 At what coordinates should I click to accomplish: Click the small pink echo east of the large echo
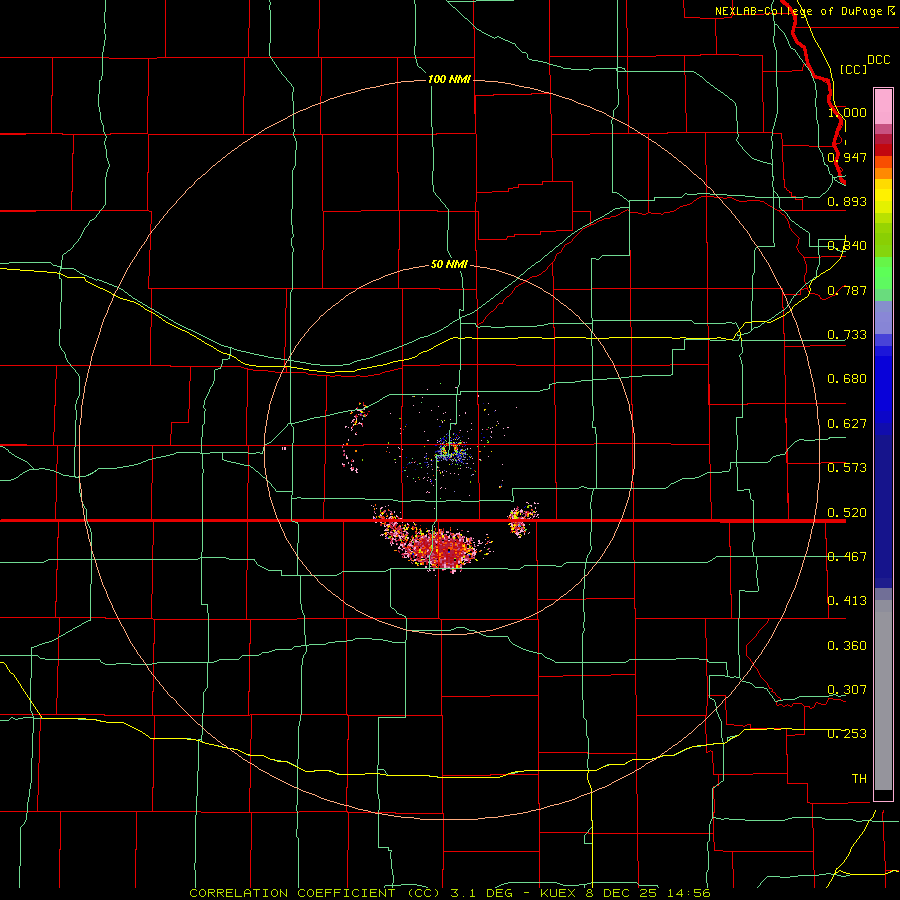522,519
